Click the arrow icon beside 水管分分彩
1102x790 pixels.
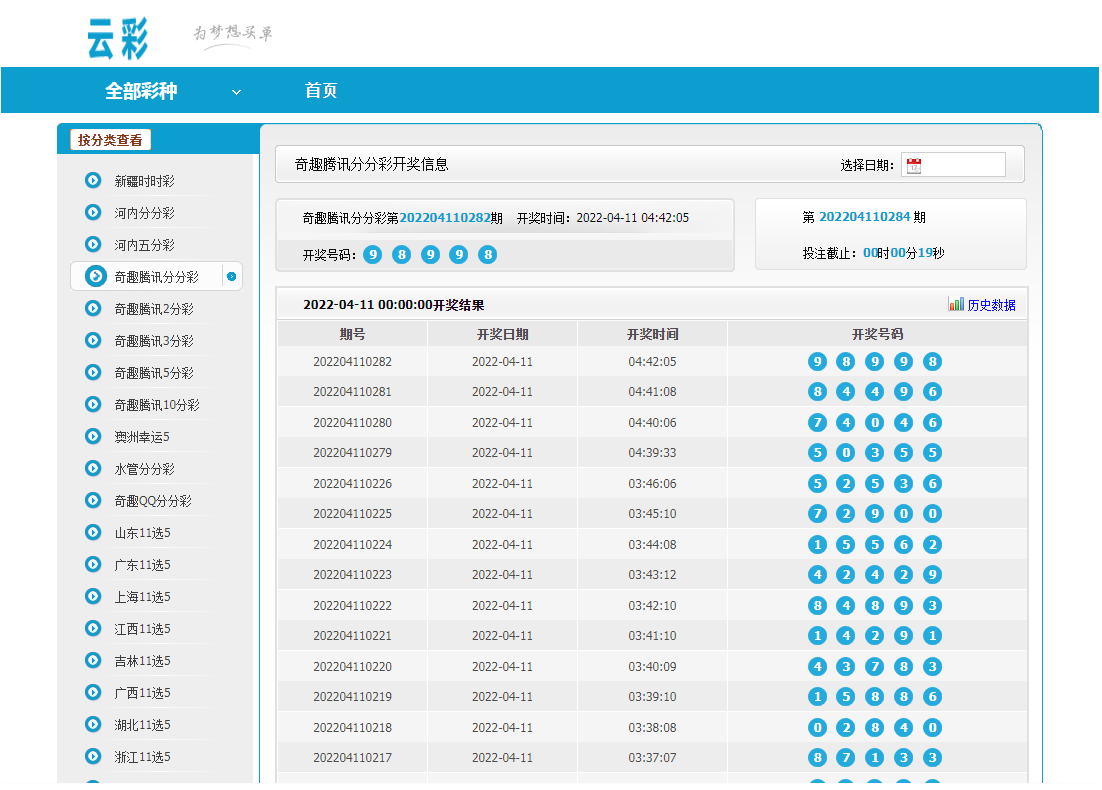click(95, 468)
